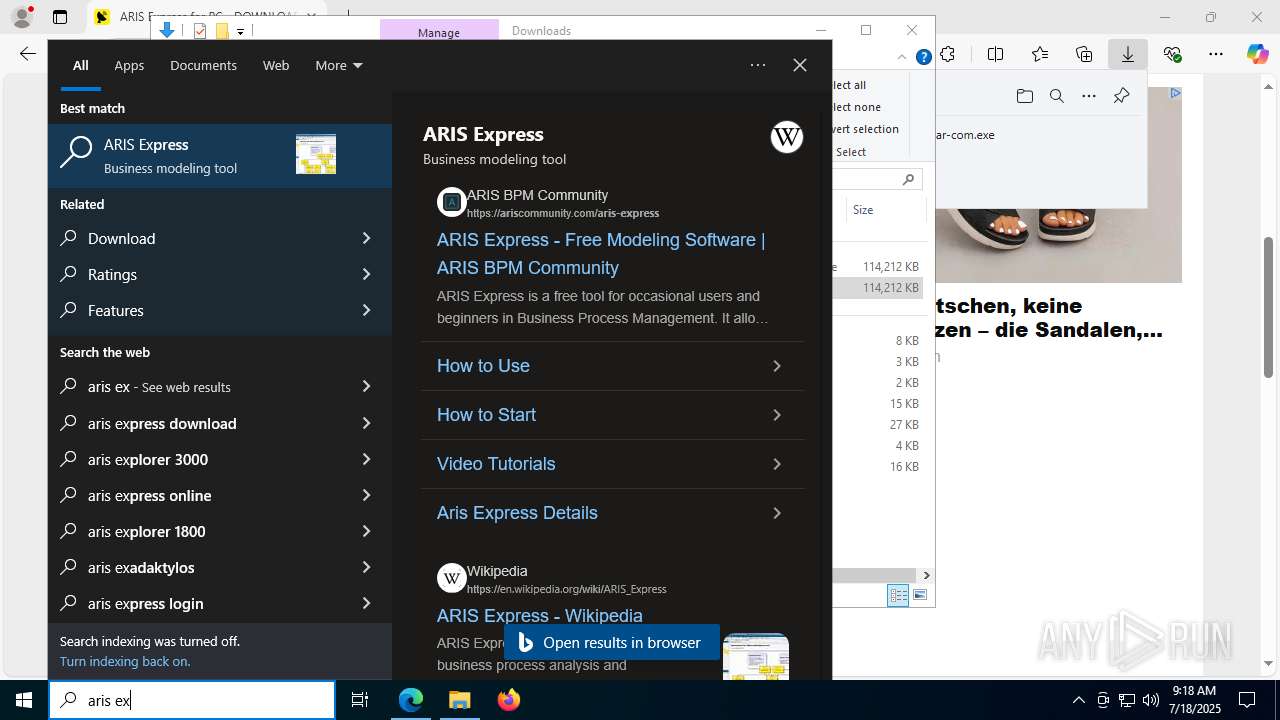Open Microsoft Edge from taskbar
The width and height of the screenshot is (1280, 720).
pos(411,700)
